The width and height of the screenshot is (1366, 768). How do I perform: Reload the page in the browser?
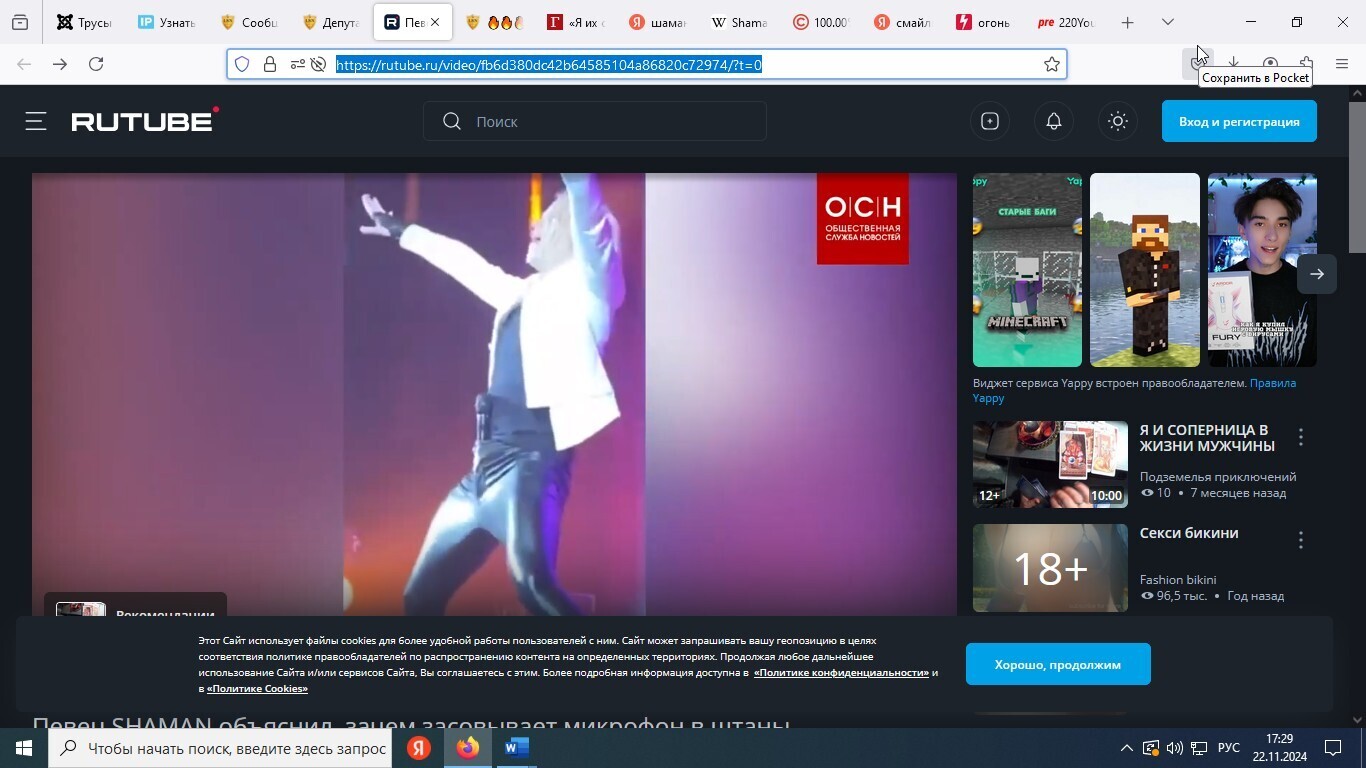96,64
